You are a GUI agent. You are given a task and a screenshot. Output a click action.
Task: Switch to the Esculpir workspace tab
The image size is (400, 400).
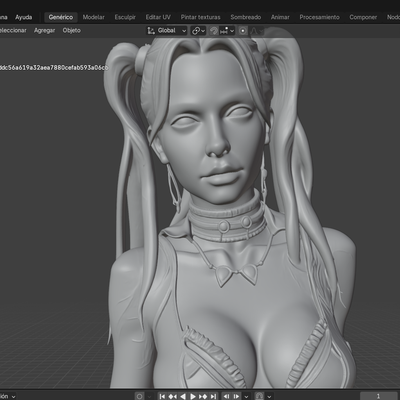125,17
